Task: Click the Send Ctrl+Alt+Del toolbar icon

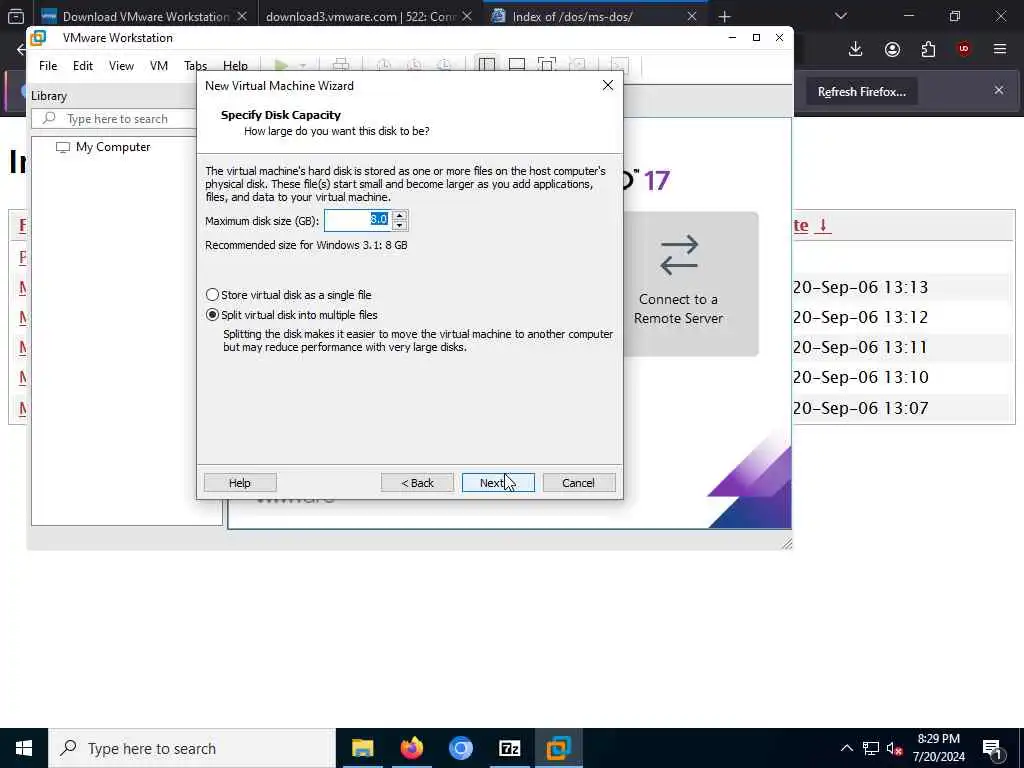Action: (340, 65)
